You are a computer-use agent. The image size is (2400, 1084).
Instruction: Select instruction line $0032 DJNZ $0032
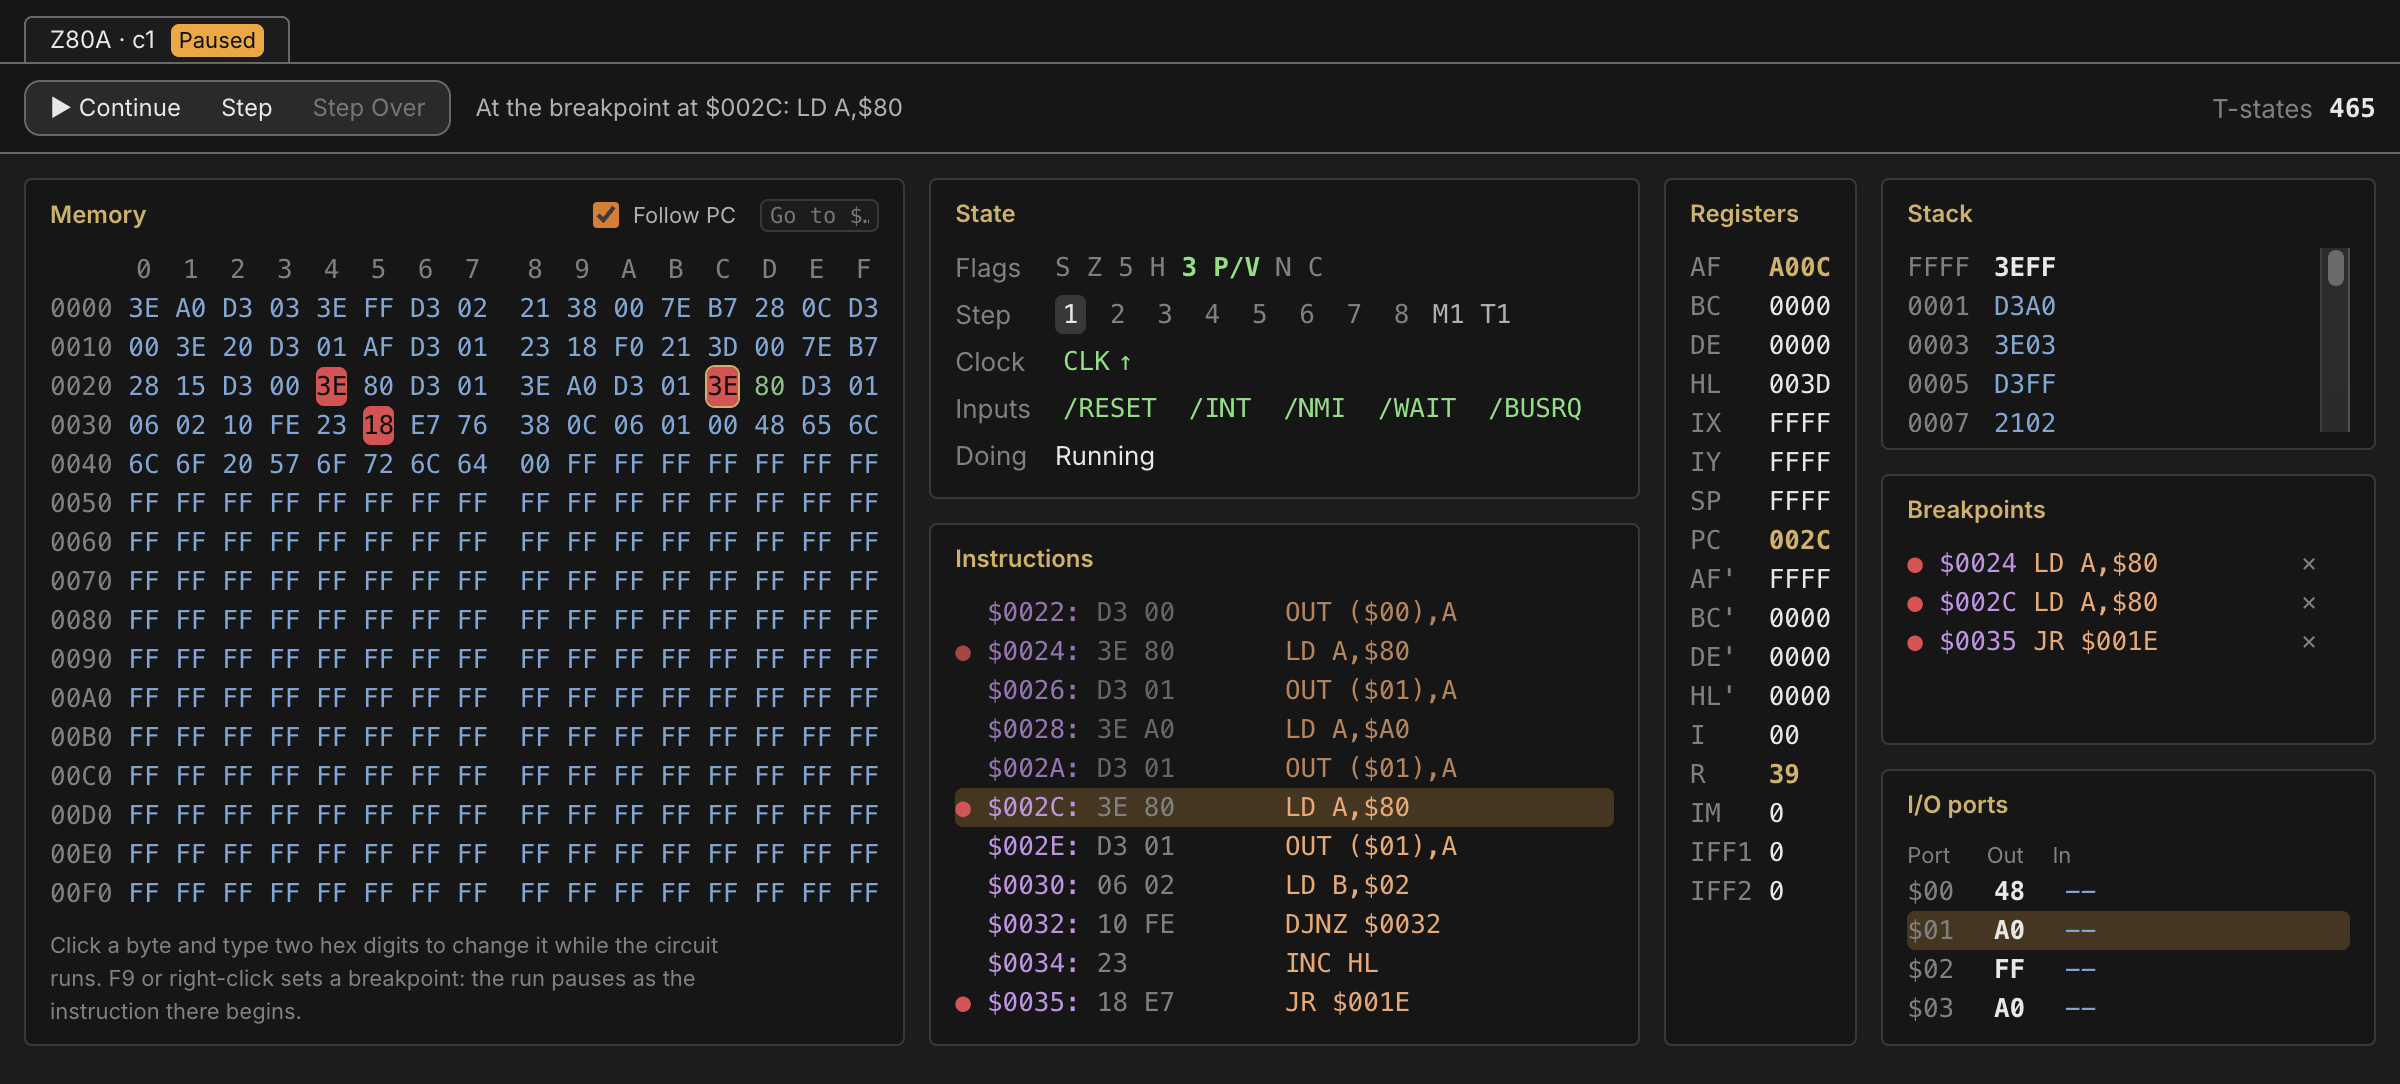[1284, 924]
